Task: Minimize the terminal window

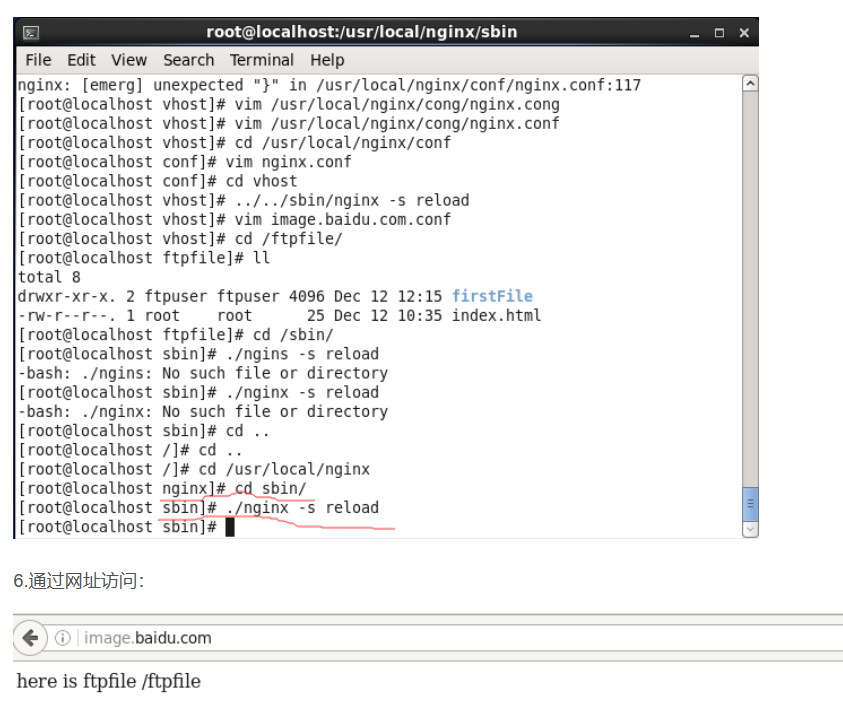Action: (x=695, y=33)
